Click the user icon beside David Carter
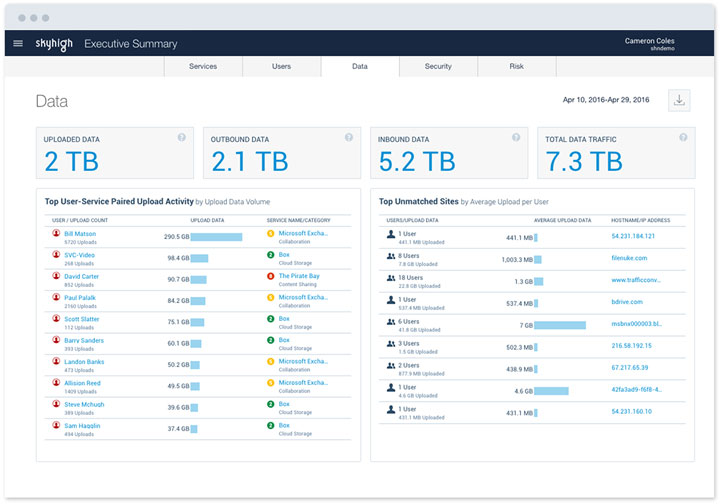Screen dimensions: 720x504 coord(56,276)
